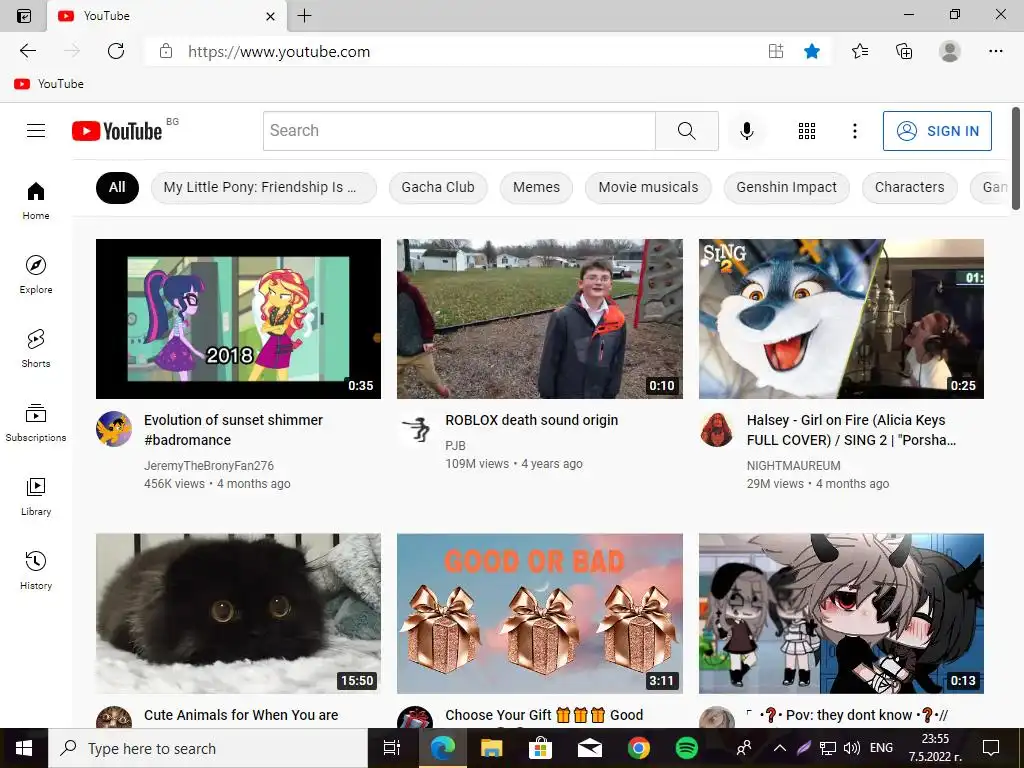Image resolution: width=1024 pixels, height=768 pixels.
Task: Close the YouTube browser tab
Action: coord(270,16)
